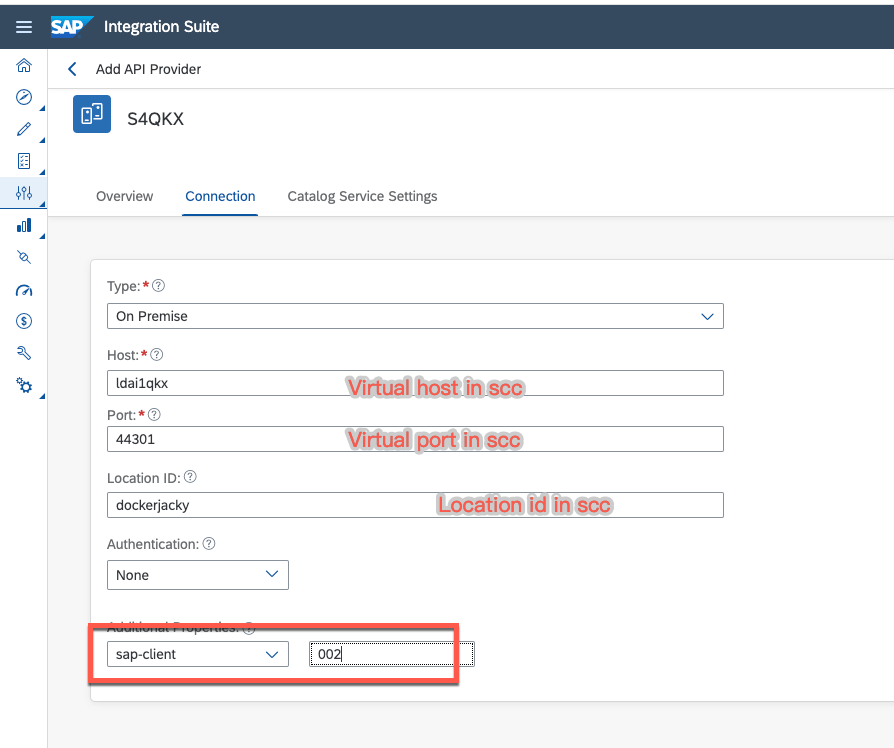Go back from Add API Provider
Image resolution: width=894 pixels, height=748 pixels.
[x=72, y=69]
